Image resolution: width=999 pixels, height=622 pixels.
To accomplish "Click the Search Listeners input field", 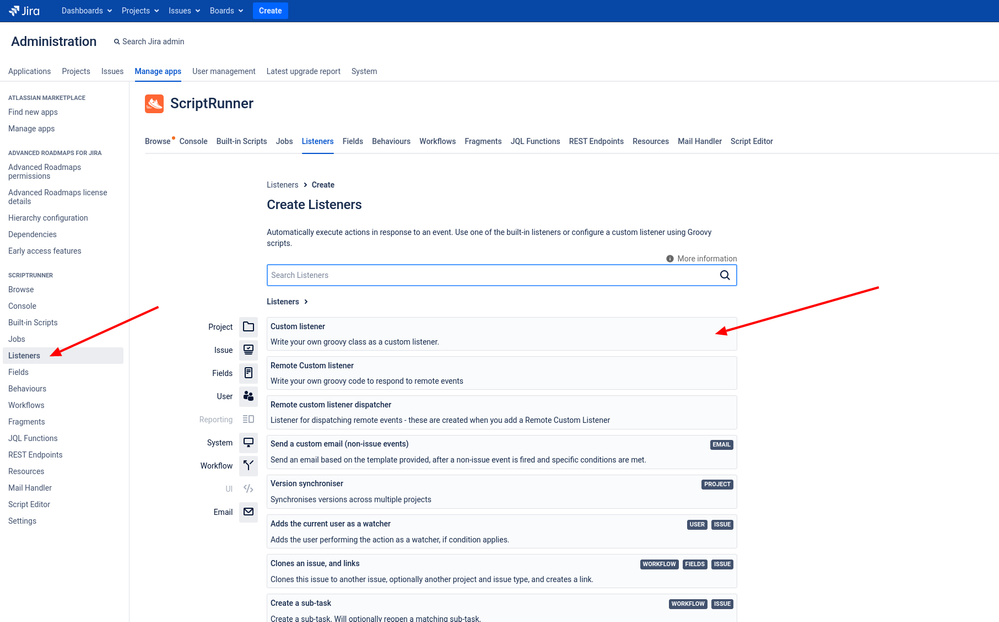I will coord(450,275).
